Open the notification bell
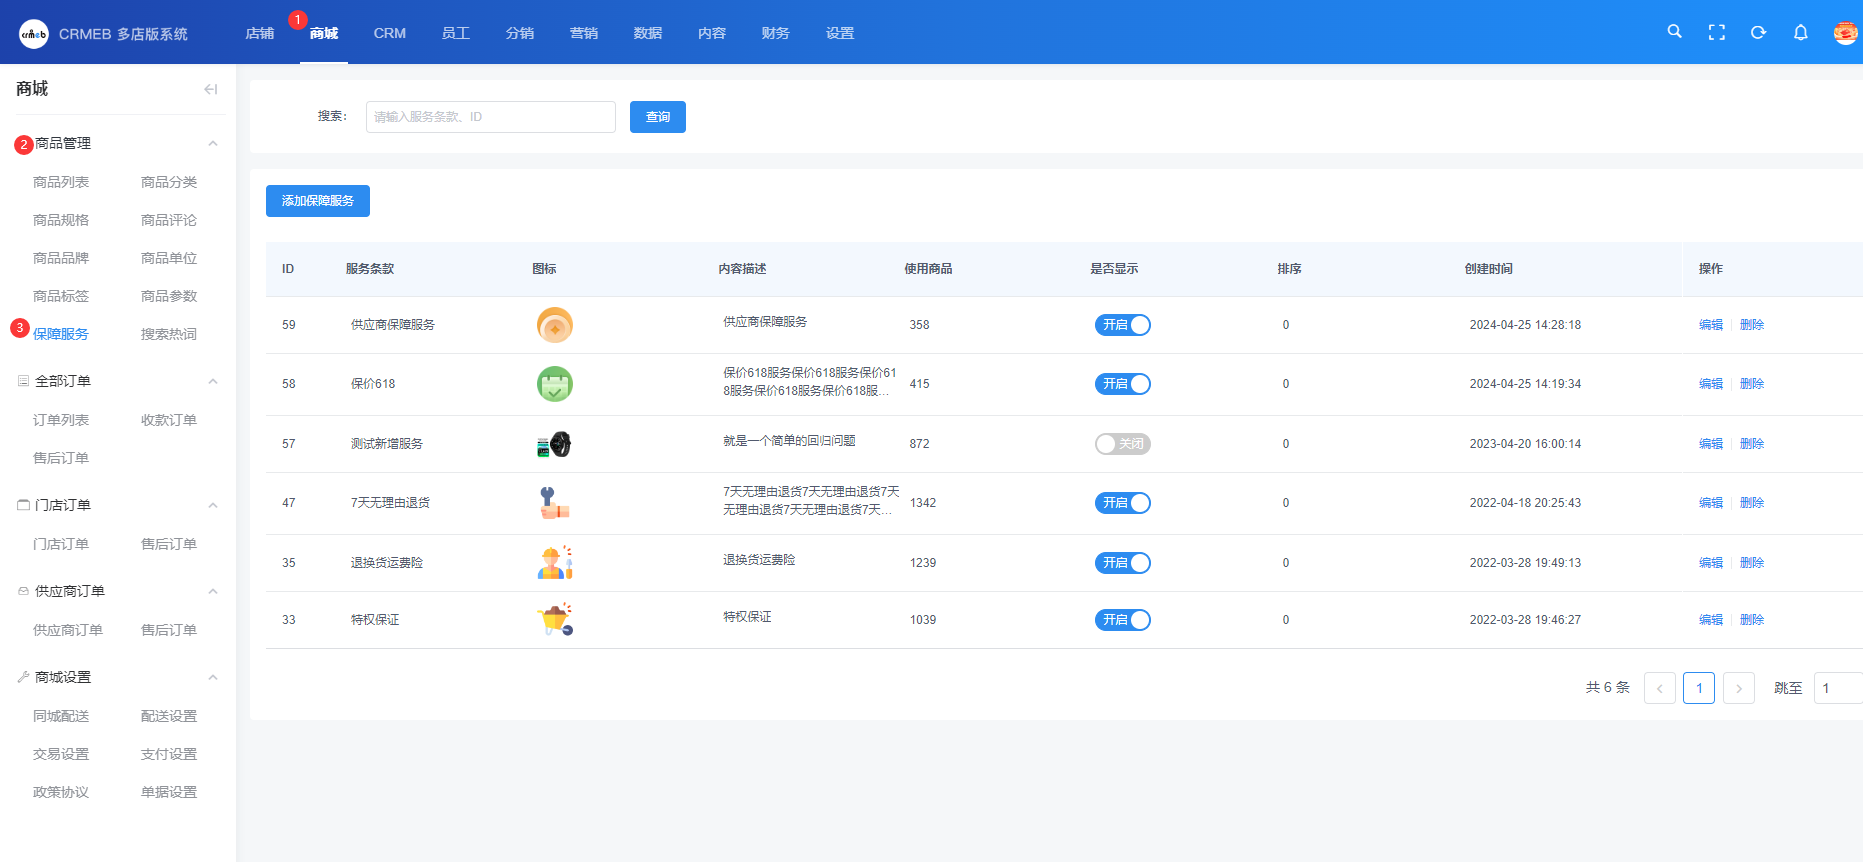 (x=1800, y=33)
